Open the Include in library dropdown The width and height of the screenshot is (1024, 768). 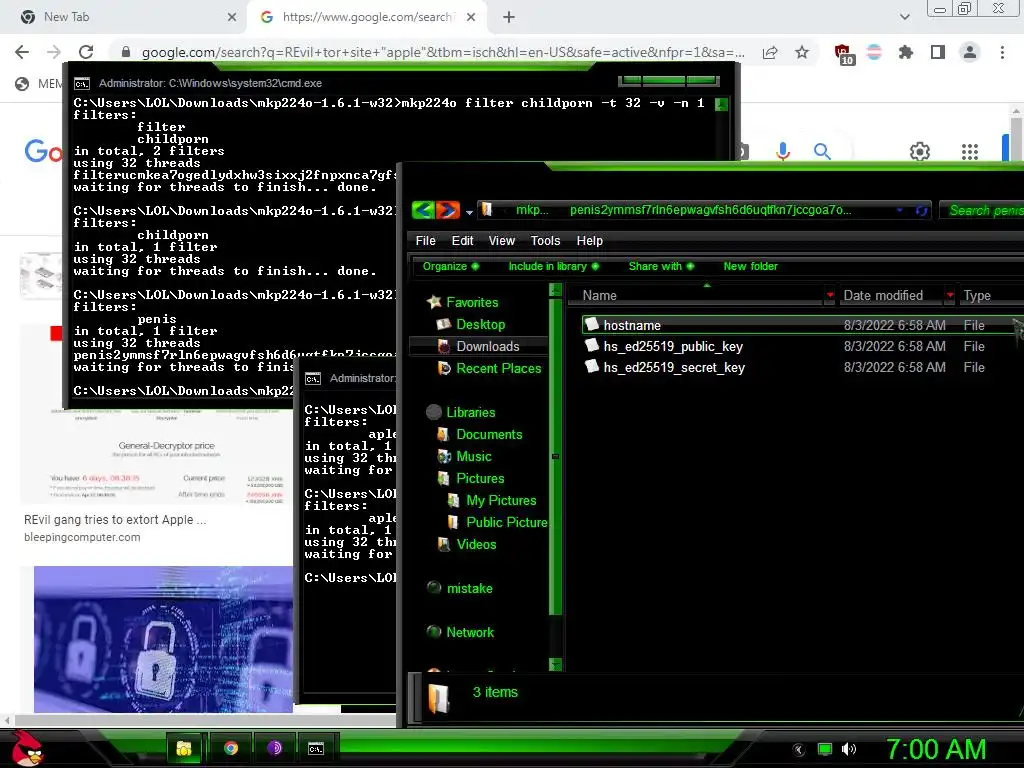coord(553,266)
